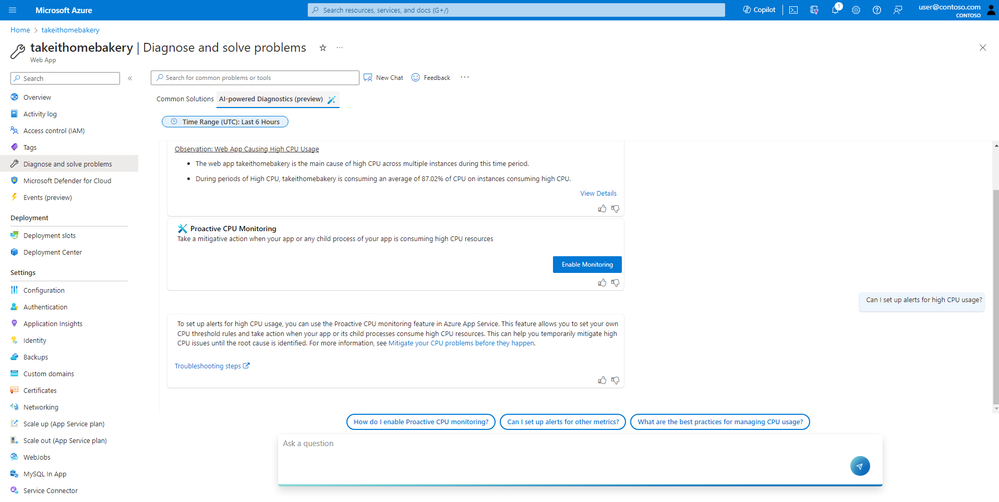Open the top bar feedback icon
Viewport: 999px width, 502px height.
point(898,10)
